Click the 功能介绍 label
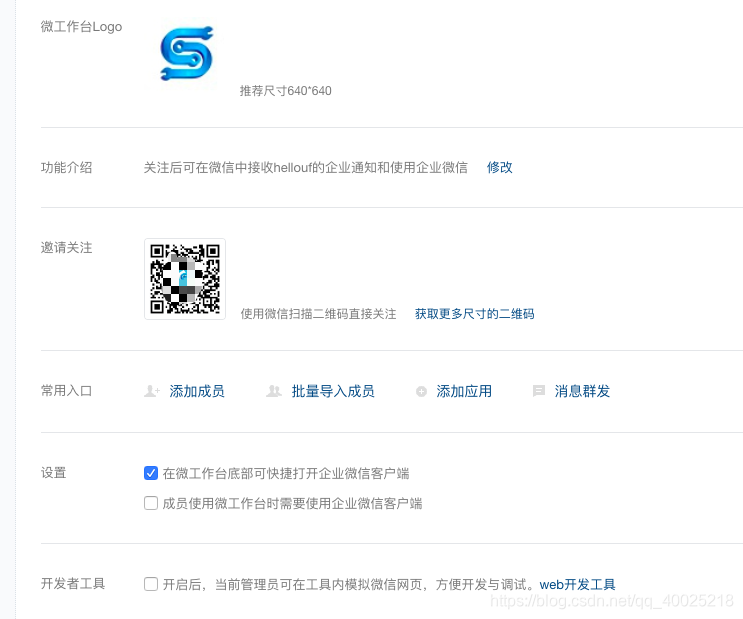Viewport: 743px width, 619px height. pos(66,167)
